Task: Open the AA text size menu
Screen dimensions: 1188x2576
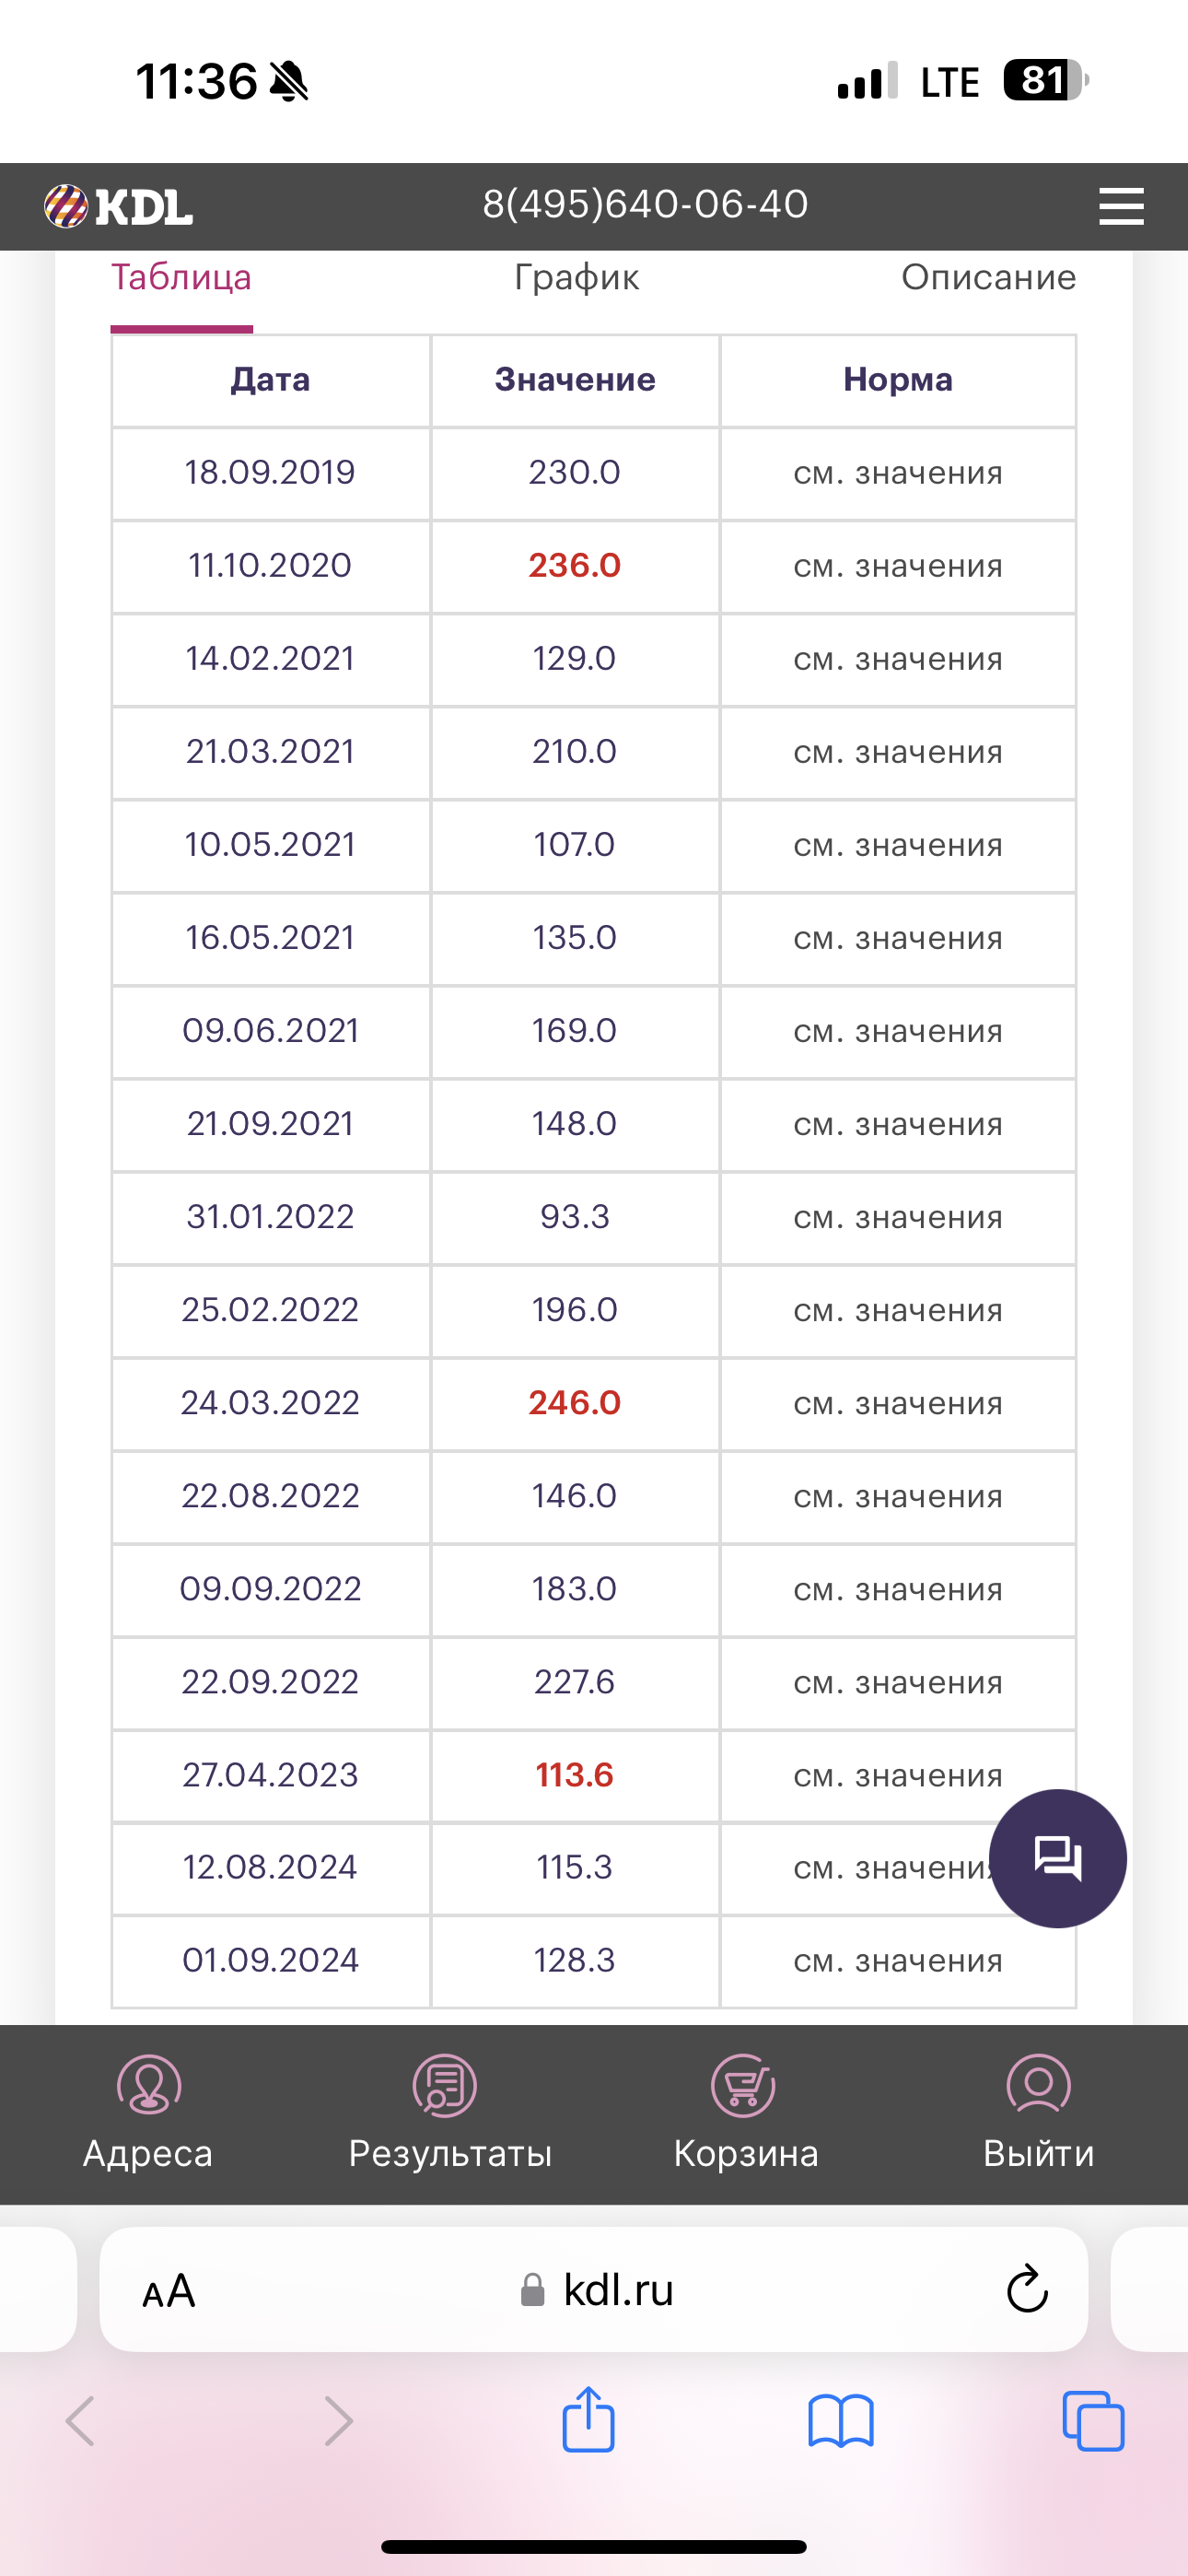Action: click(x=169, y=2290)
